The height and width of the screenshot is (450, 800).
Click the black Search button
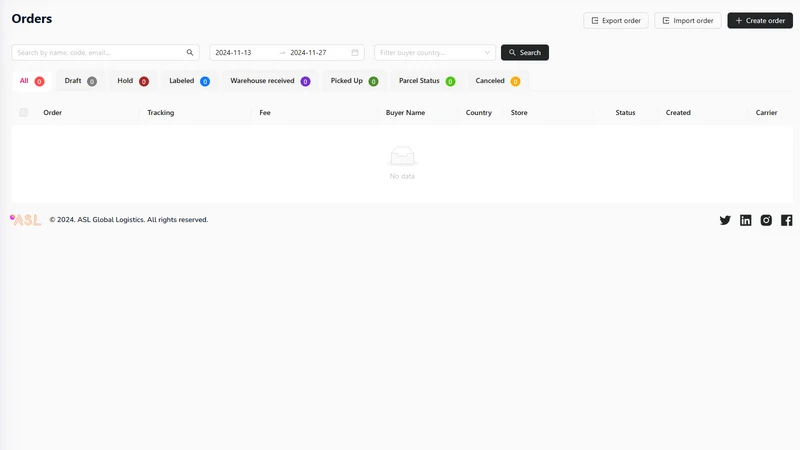(524, 53)
